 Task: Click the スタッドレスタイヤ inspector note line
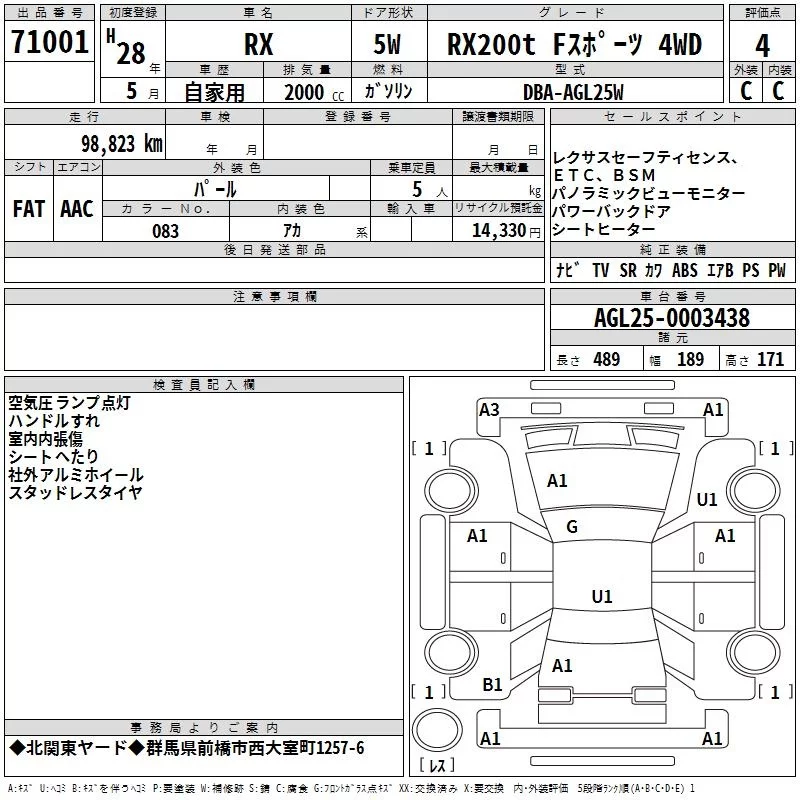point(75,492)
